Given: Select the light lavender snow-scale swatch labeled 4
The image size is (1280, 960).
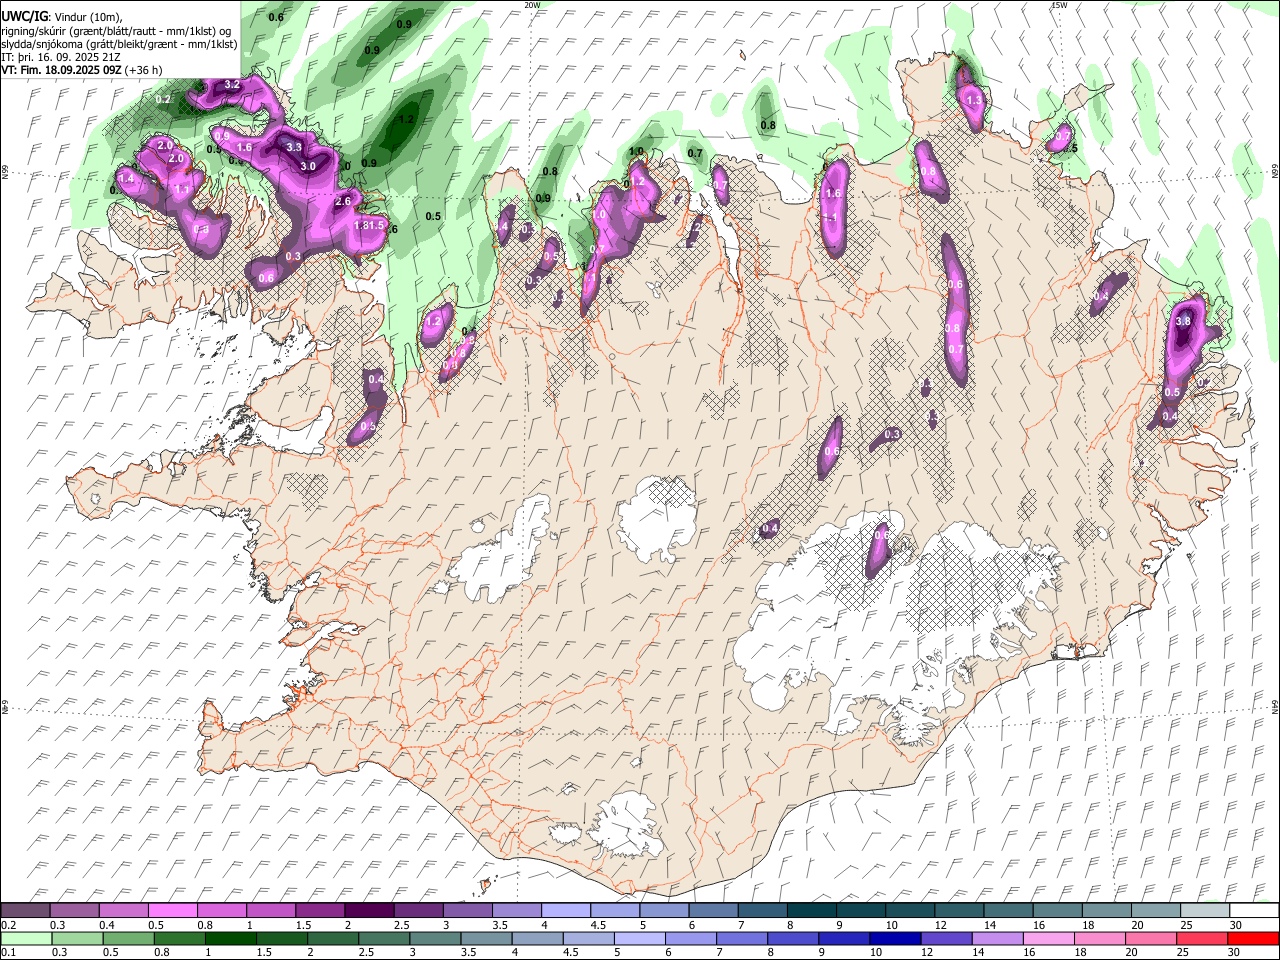Looking at the screenshot, I should 566,910.
